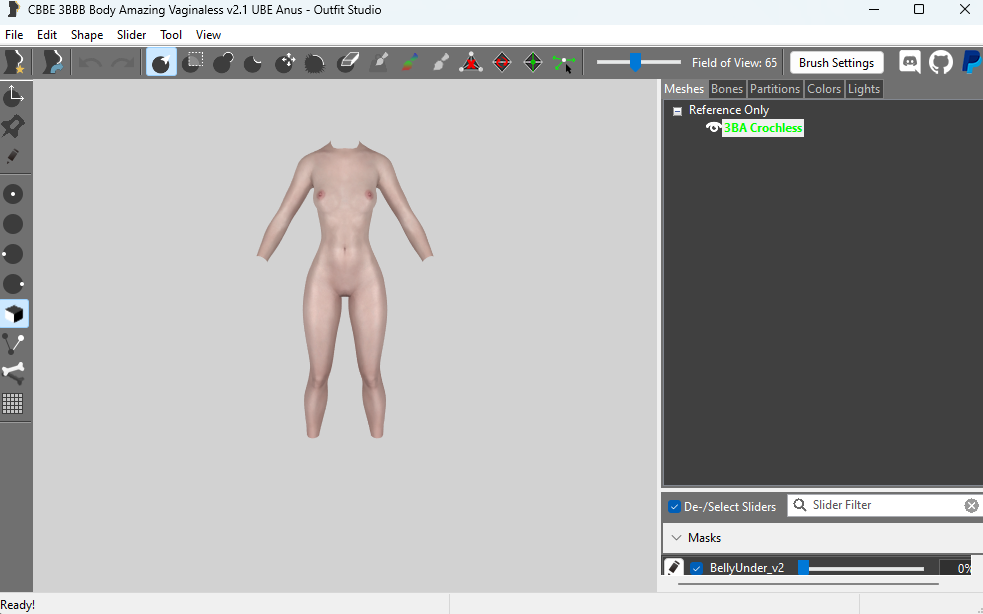Open the Tool menu
The width and height of the screenshot is (983, 614).
click(171, 34)
